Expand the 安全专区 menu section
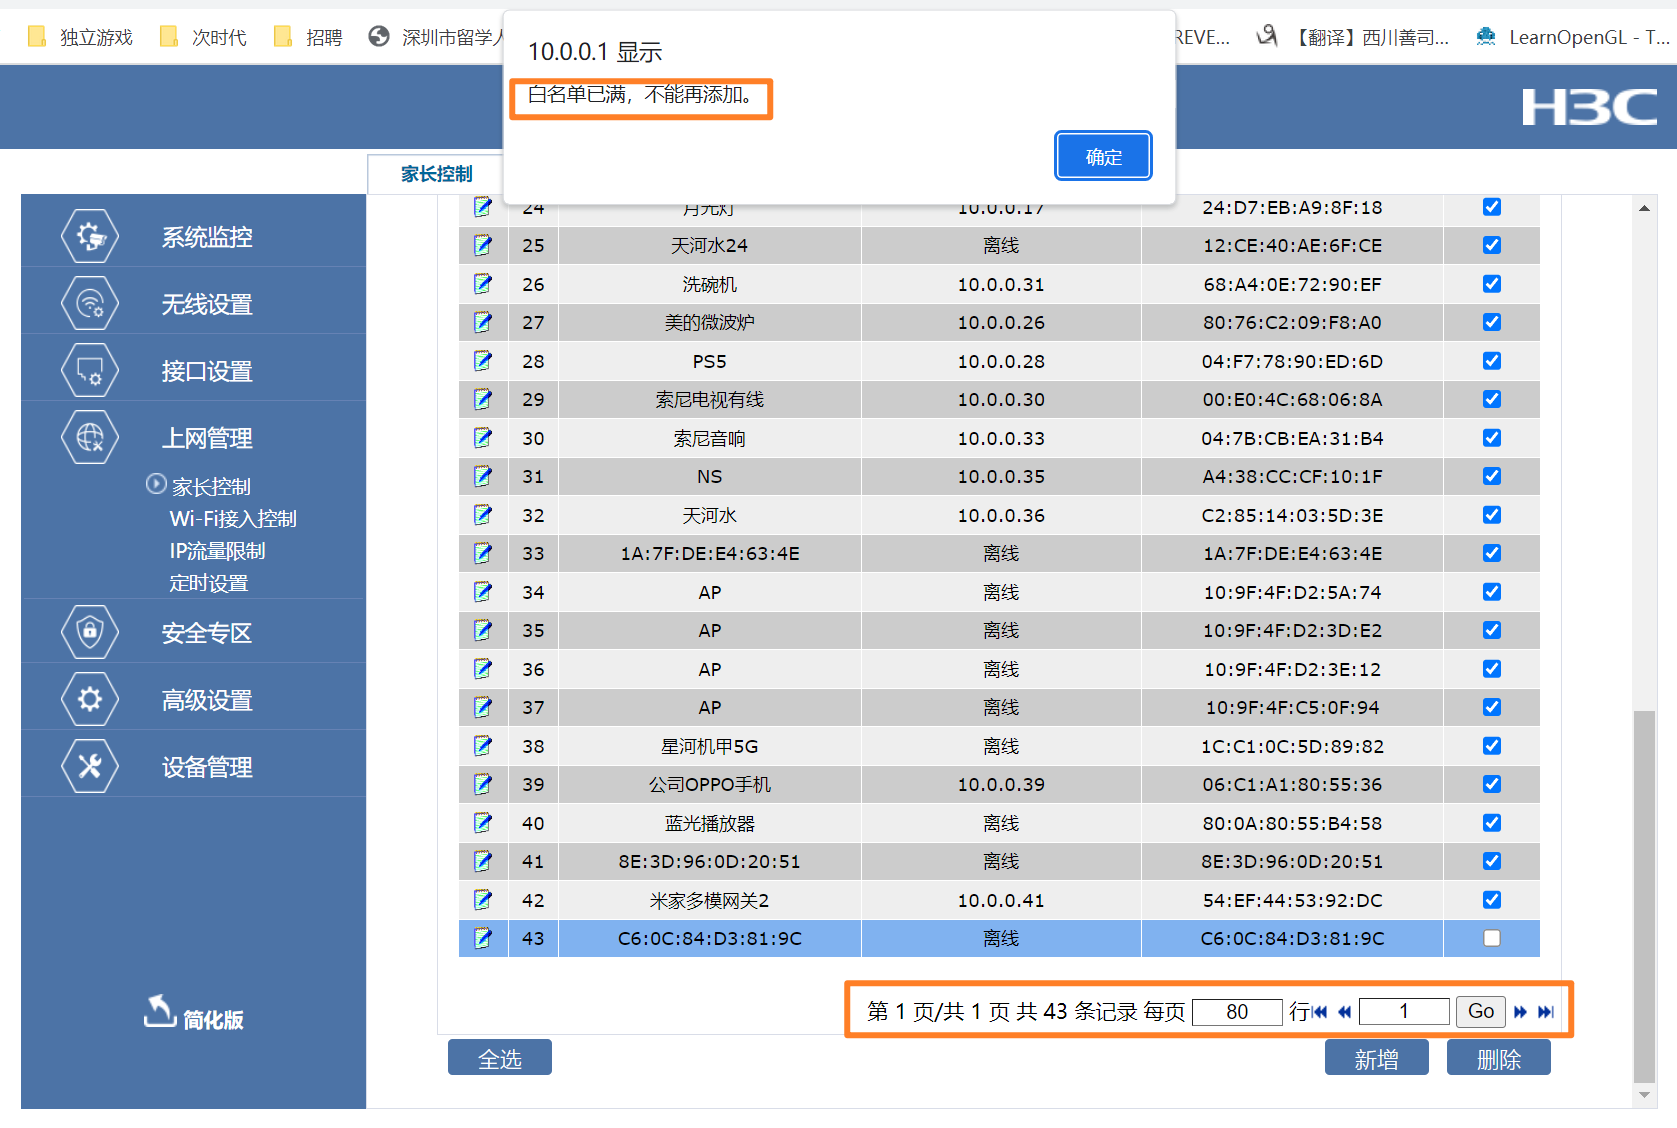The image size is (1677, 1128). (x=207, y=632)
